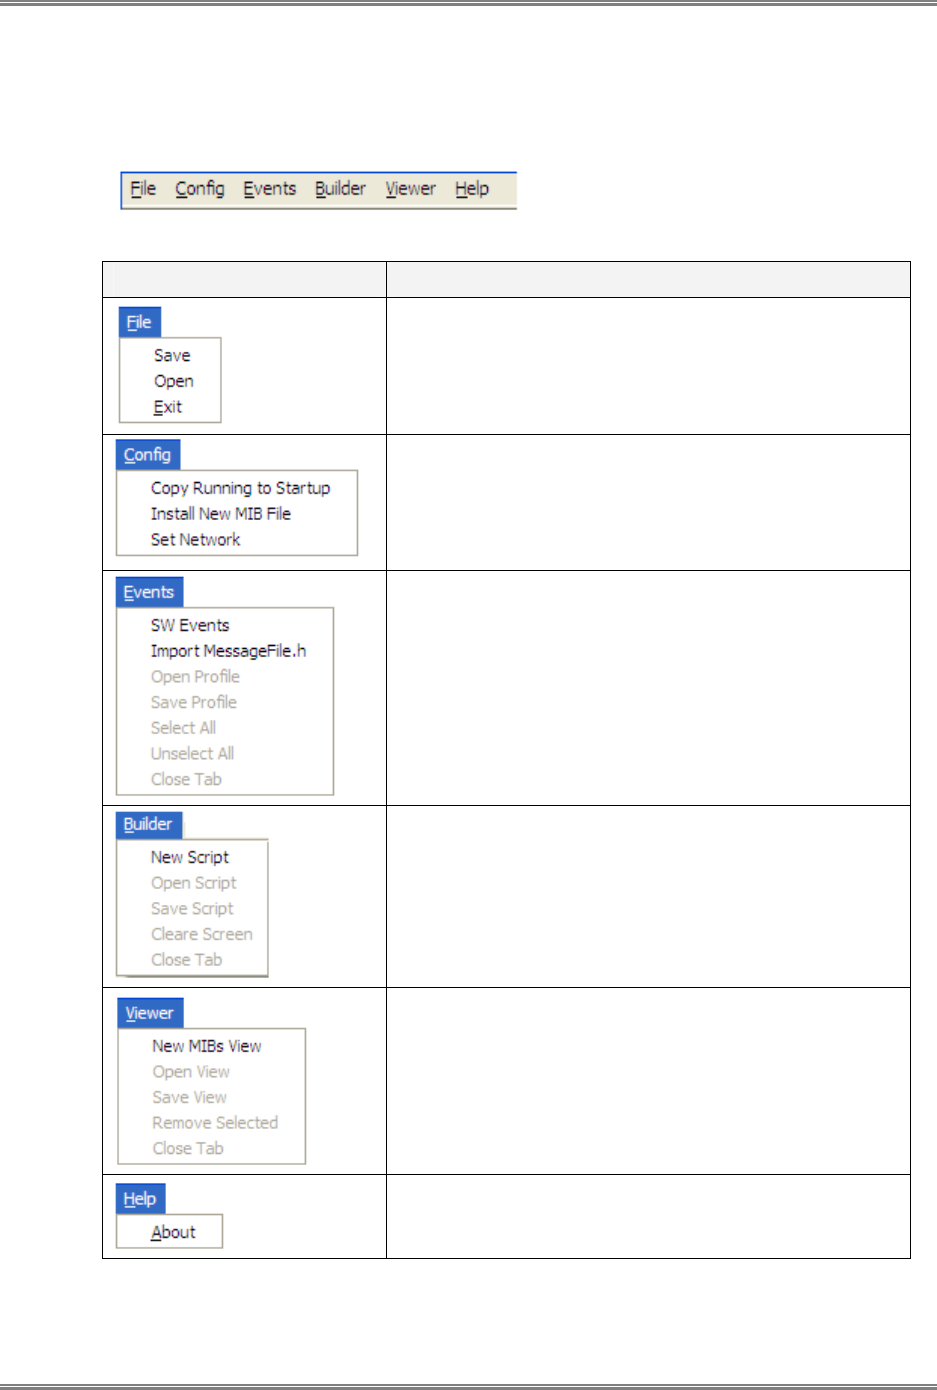Click Set Network in Config menu

(196, 540)
